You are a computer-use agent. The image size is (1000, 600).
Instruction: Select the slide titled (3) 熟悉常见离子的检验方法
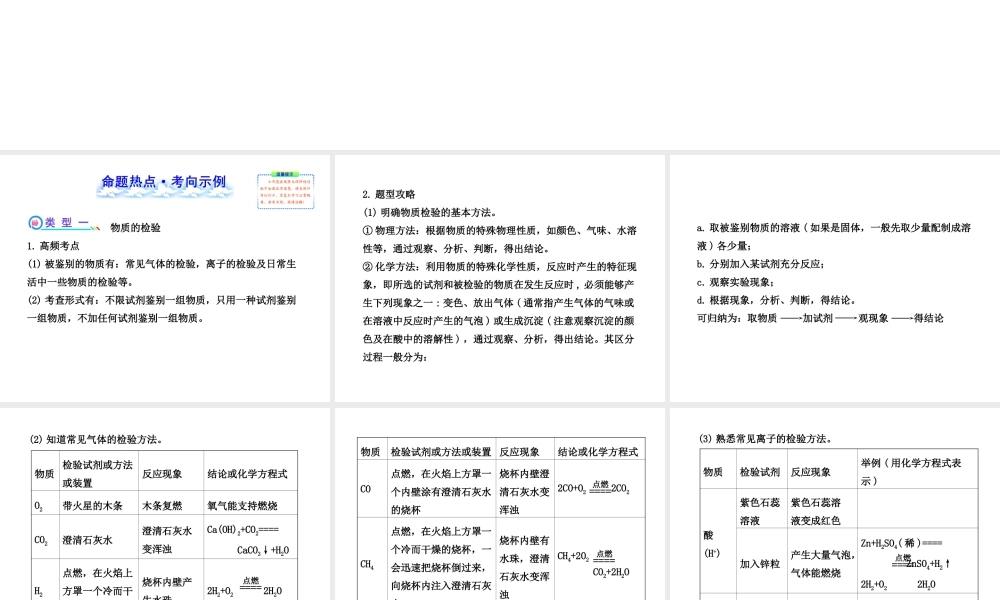835,504
